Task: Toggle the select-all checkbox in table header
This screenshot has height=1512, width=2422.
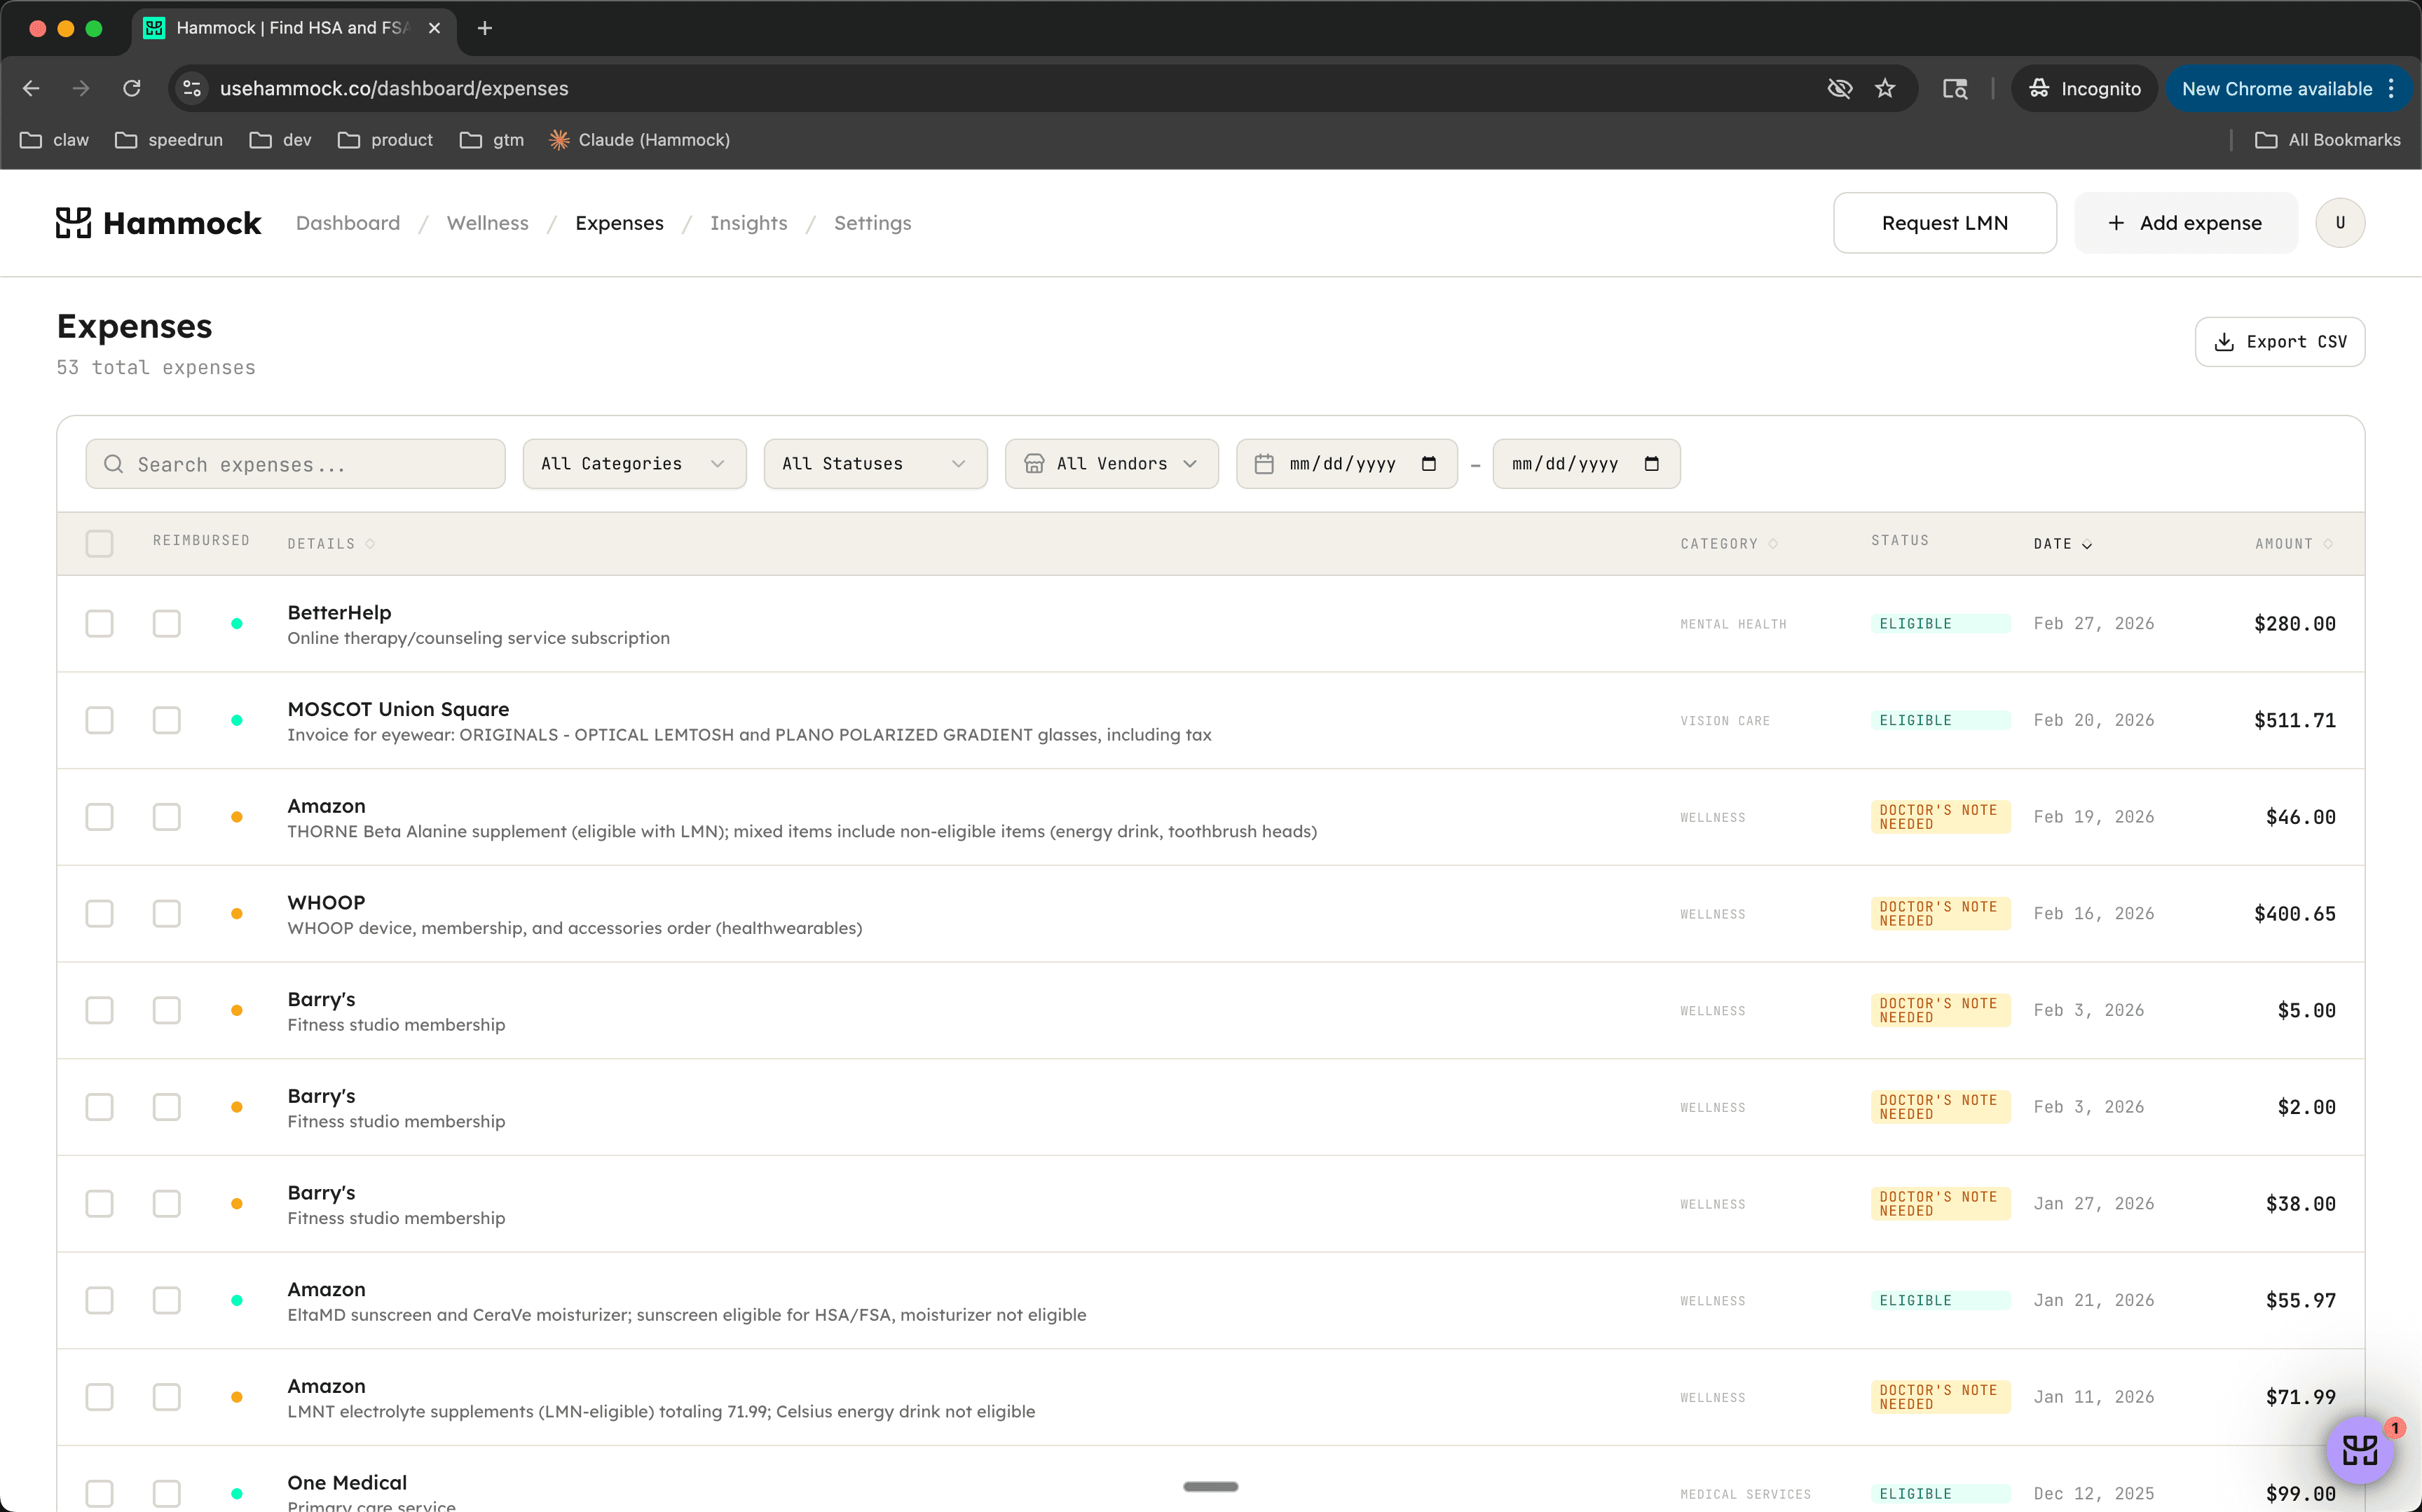Action: 99,544
